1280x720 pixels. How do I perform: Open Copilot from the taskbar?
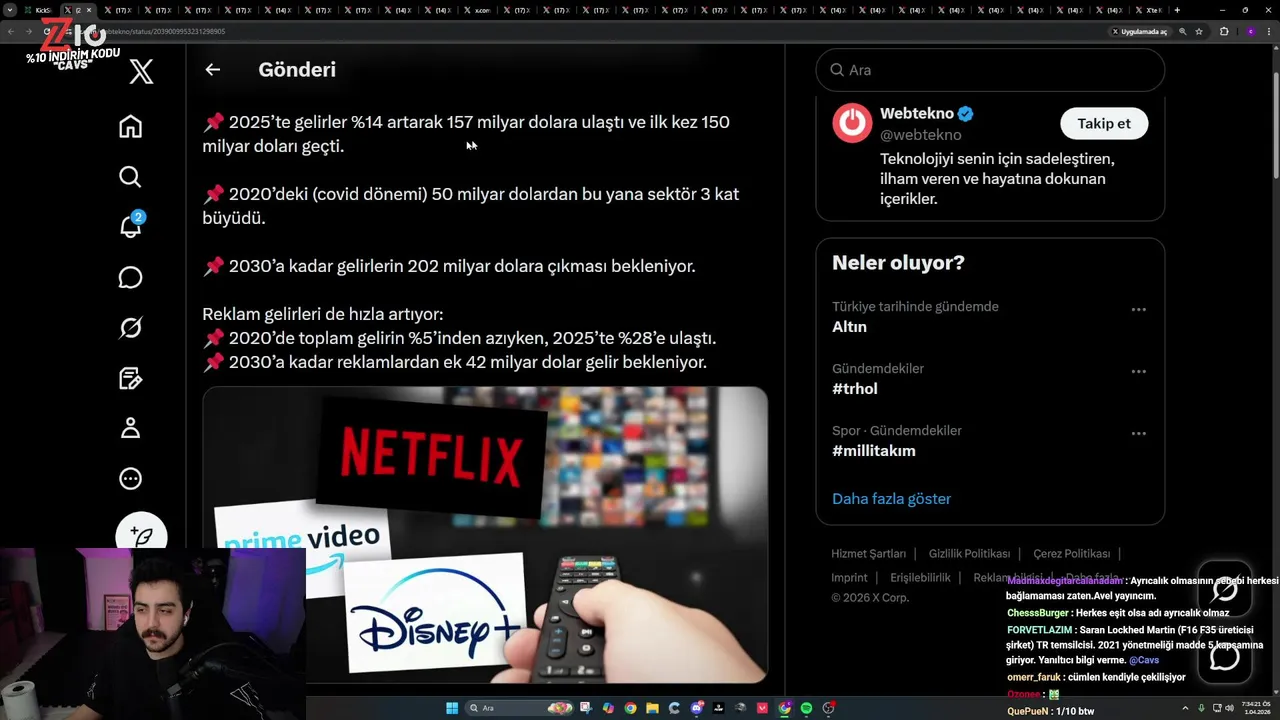click(x=608, y=708)
